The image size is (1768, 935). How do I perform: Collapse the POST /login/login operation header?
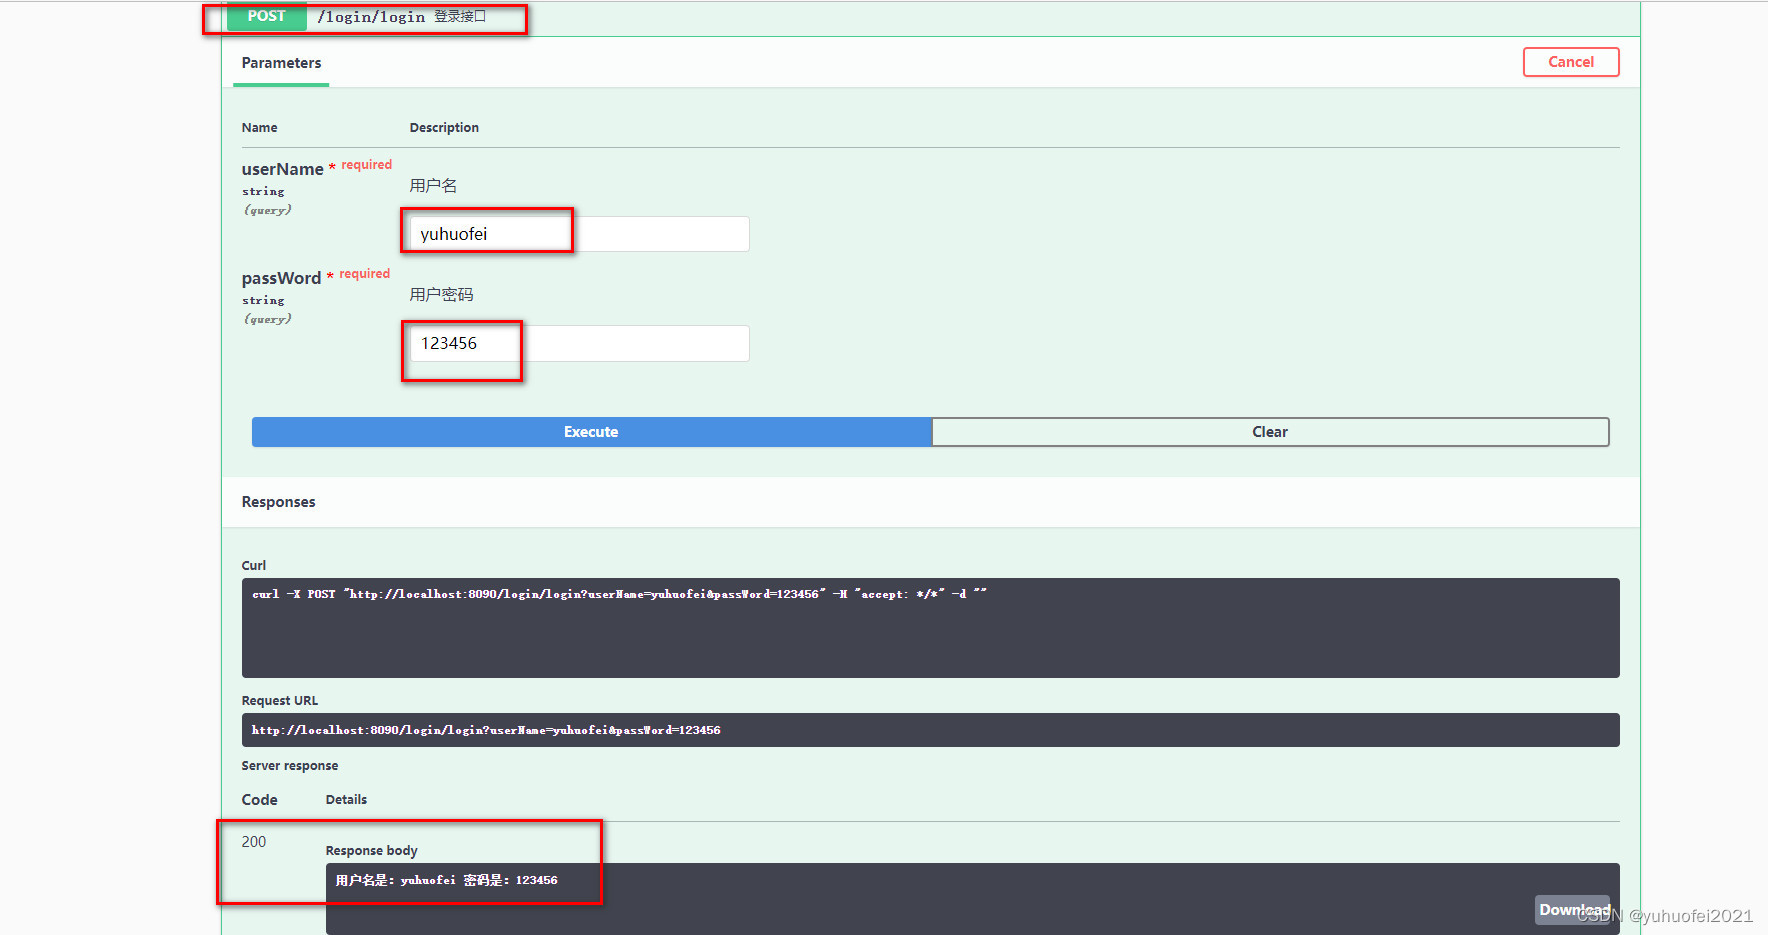(930, 17)
